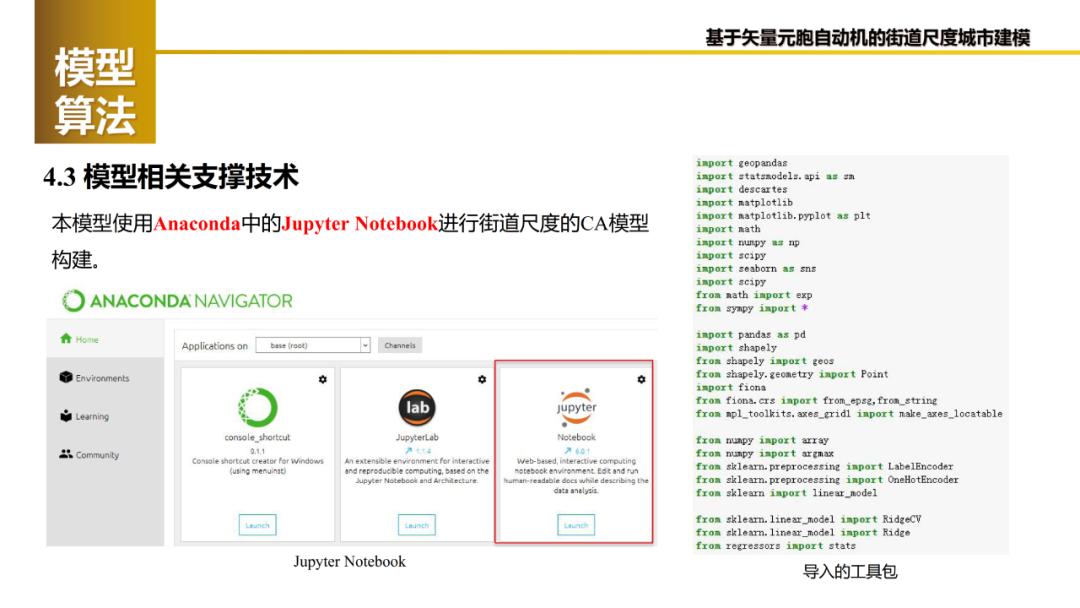Click the code line 'import shapely'
Image resolution: width=1080 pixels, height=608 pixels.
point(736,348)
